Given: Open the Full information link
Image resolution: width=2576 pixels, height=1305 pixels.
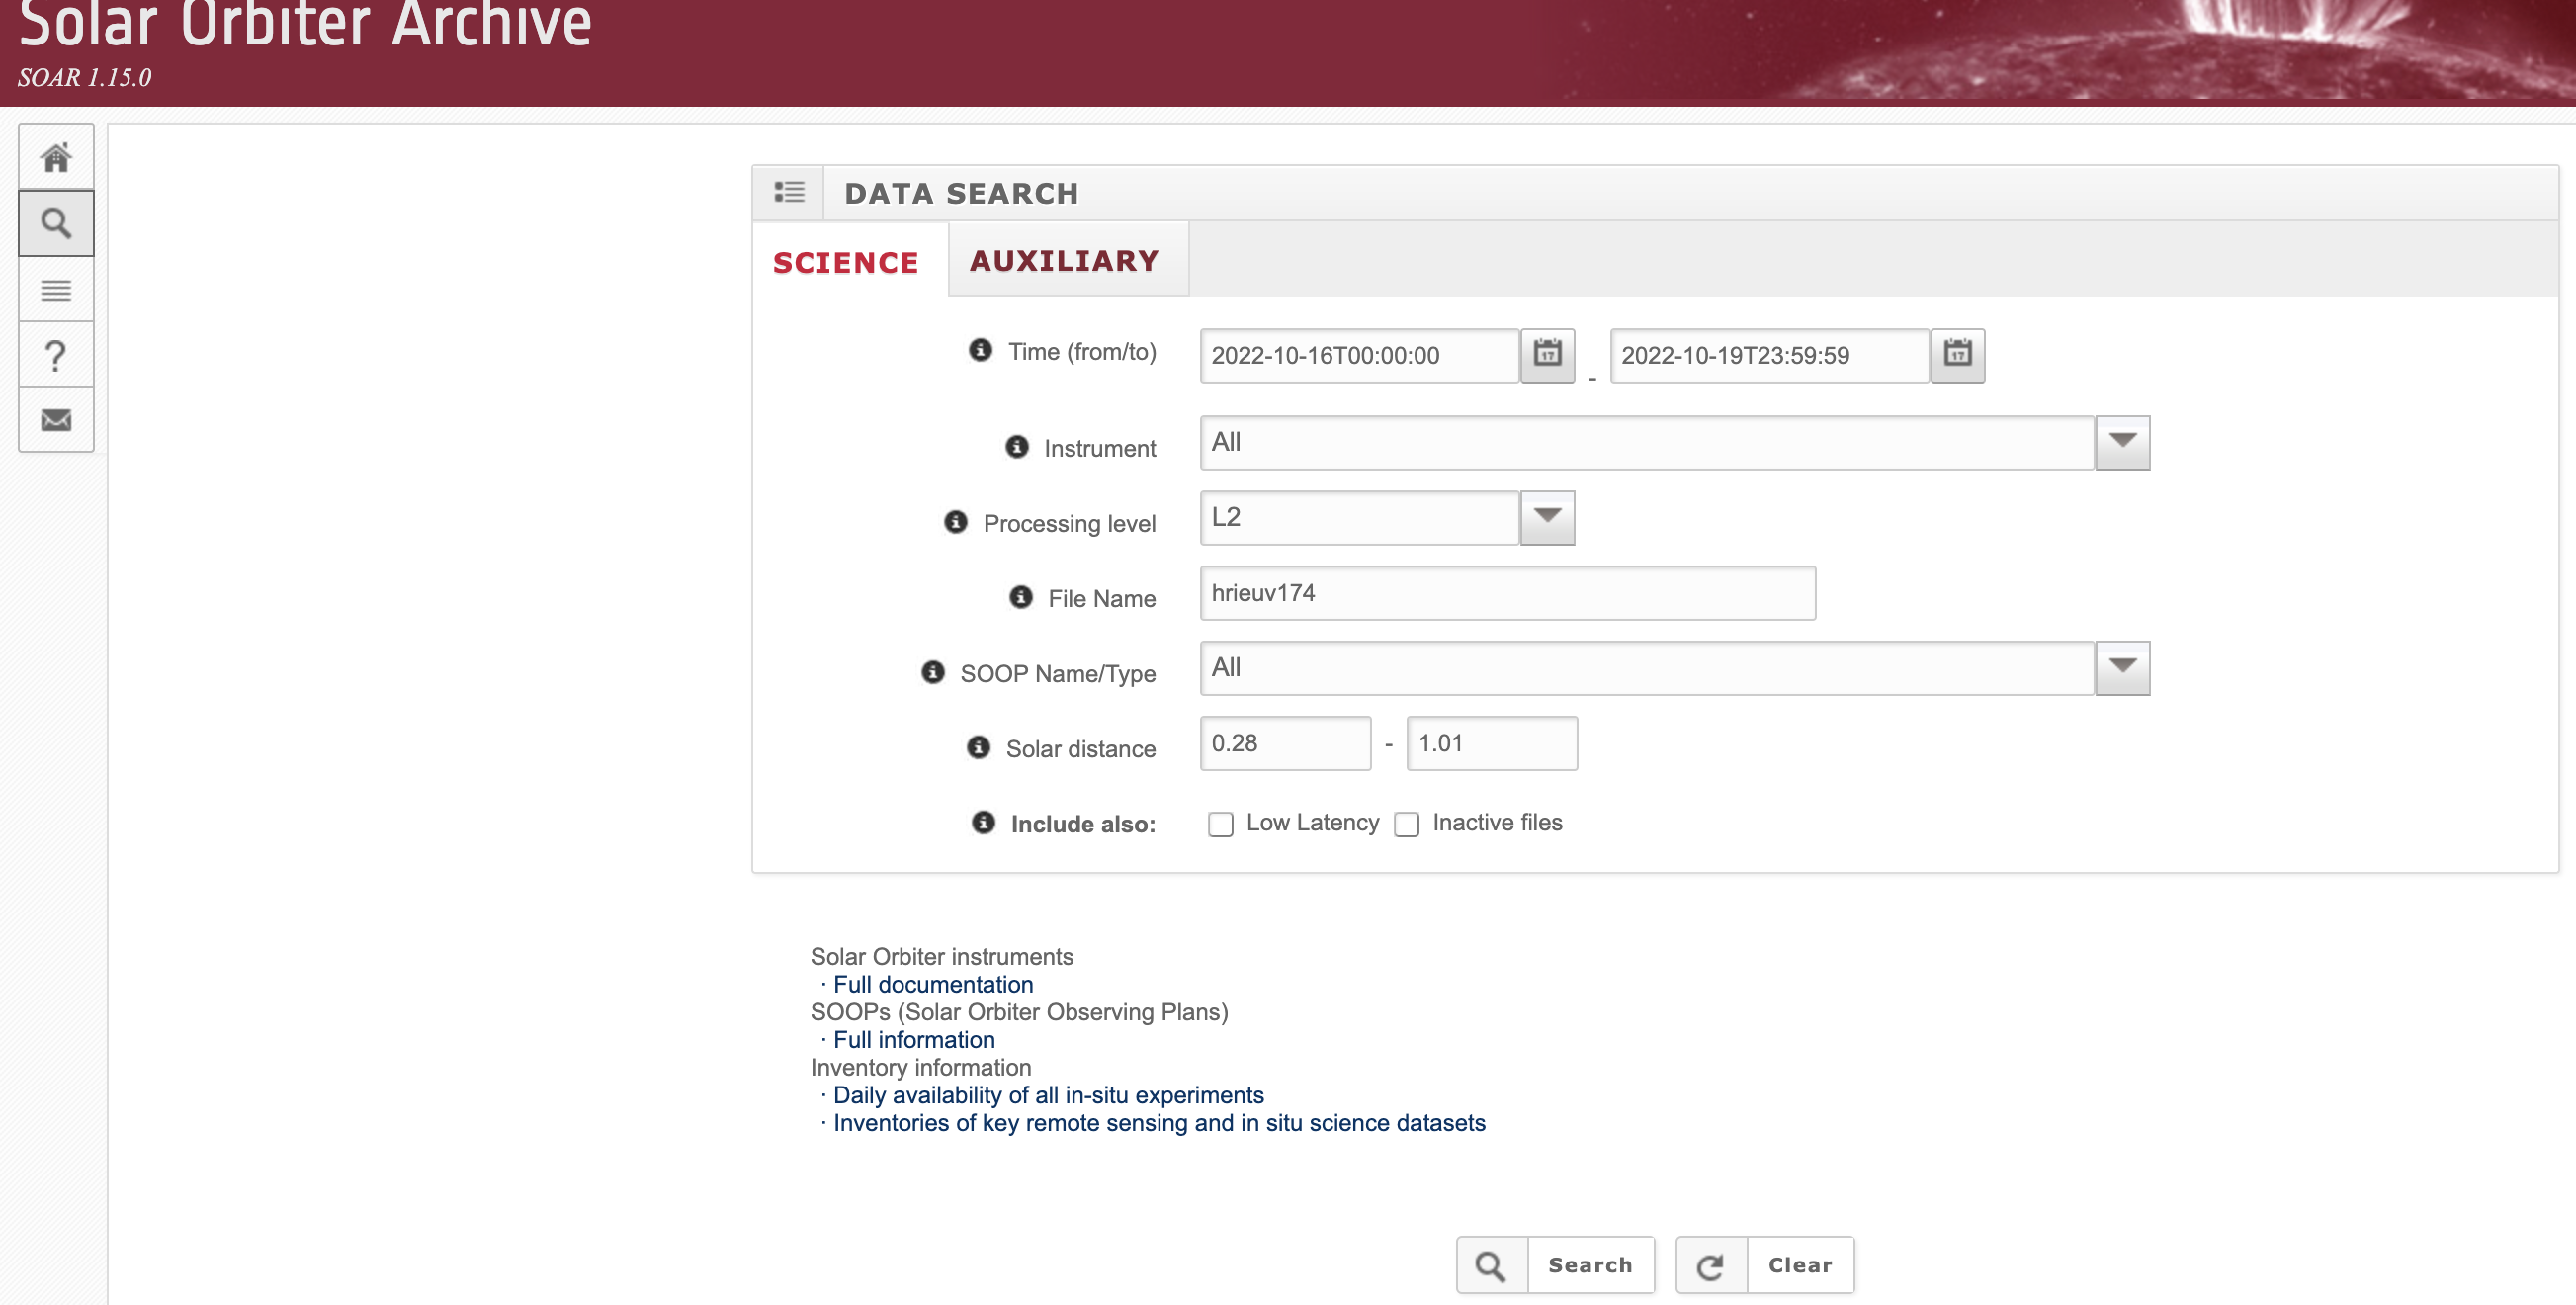Looking at the screenshot, I should [x=914, y=1040].
